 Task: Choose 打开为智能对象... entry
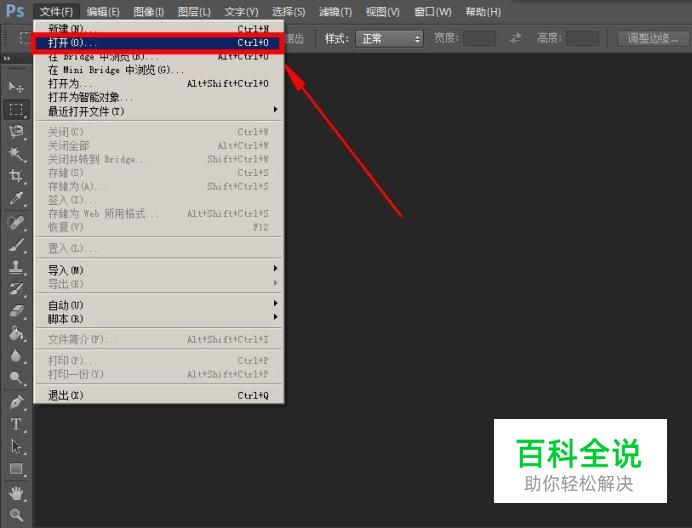[x=158, y=97]
